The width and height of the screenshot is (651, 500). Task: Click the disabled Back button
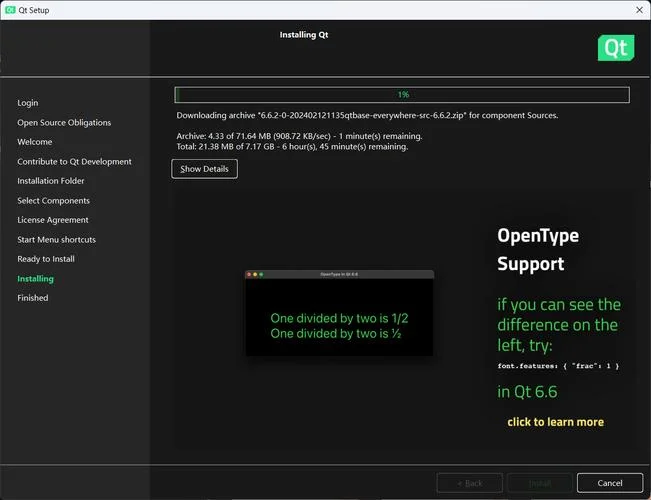click(470, 483)
